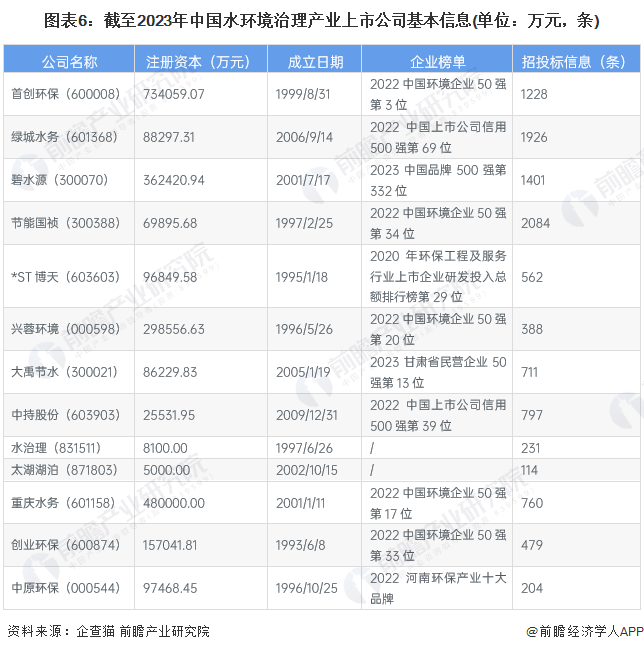Click ranking text 2023甘肃省民营企业50强第13位
This screenshot has width=644, height=652.
tap(438, 372)
